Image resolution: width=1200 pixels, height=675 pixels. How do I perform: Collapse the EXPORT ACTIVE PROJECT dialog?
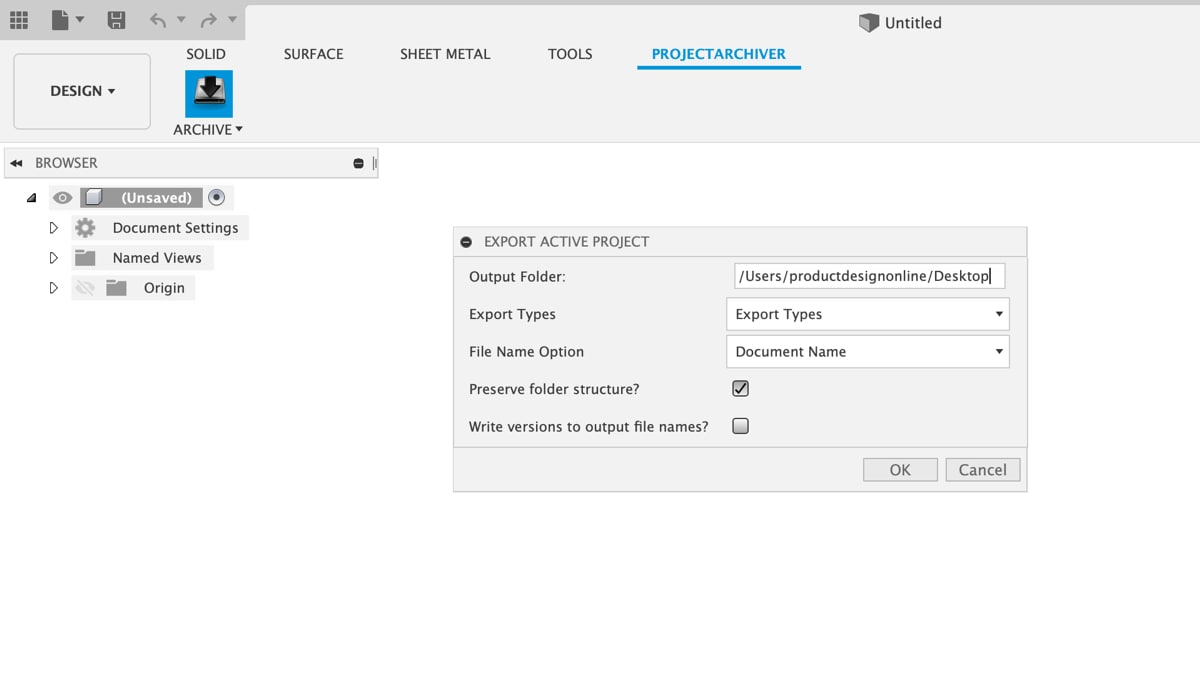(x=466, y=242)
